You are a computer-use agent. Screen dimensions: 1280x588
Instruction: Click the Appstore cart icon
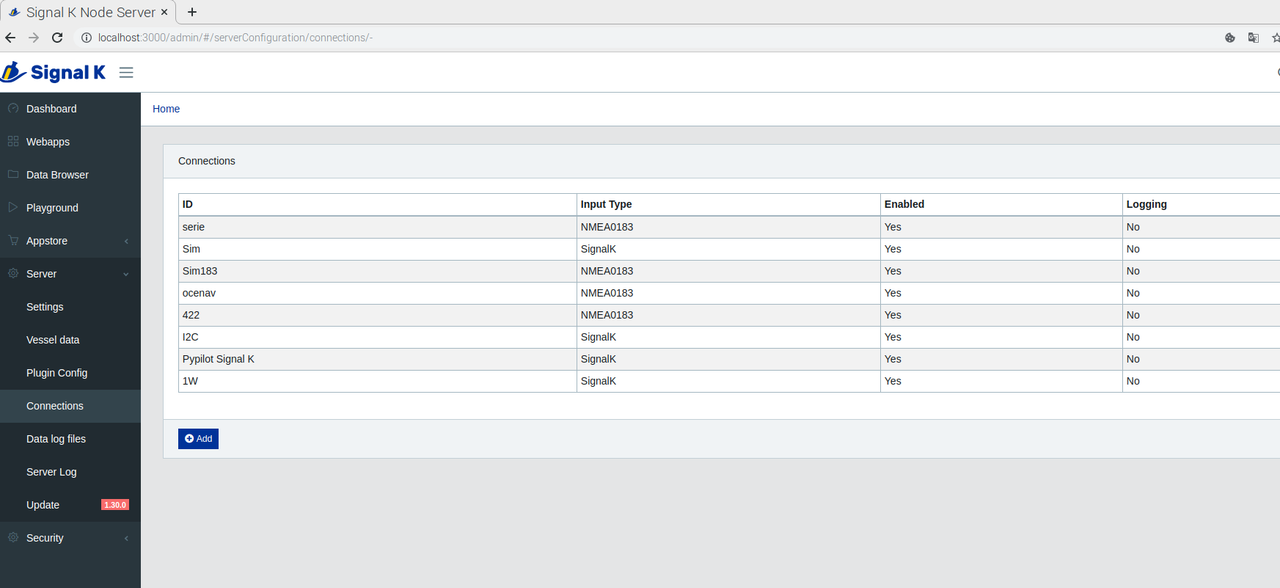13,240
